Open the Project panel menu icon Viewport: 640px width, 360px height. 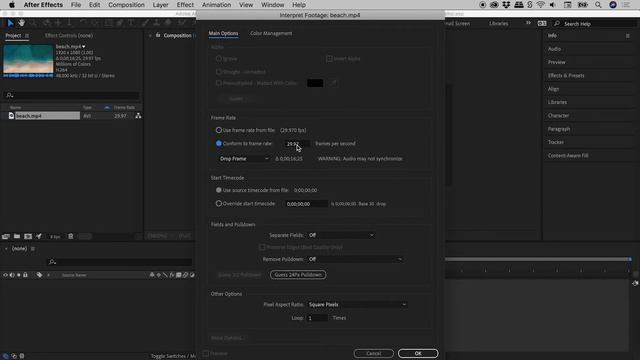(27, 36)
